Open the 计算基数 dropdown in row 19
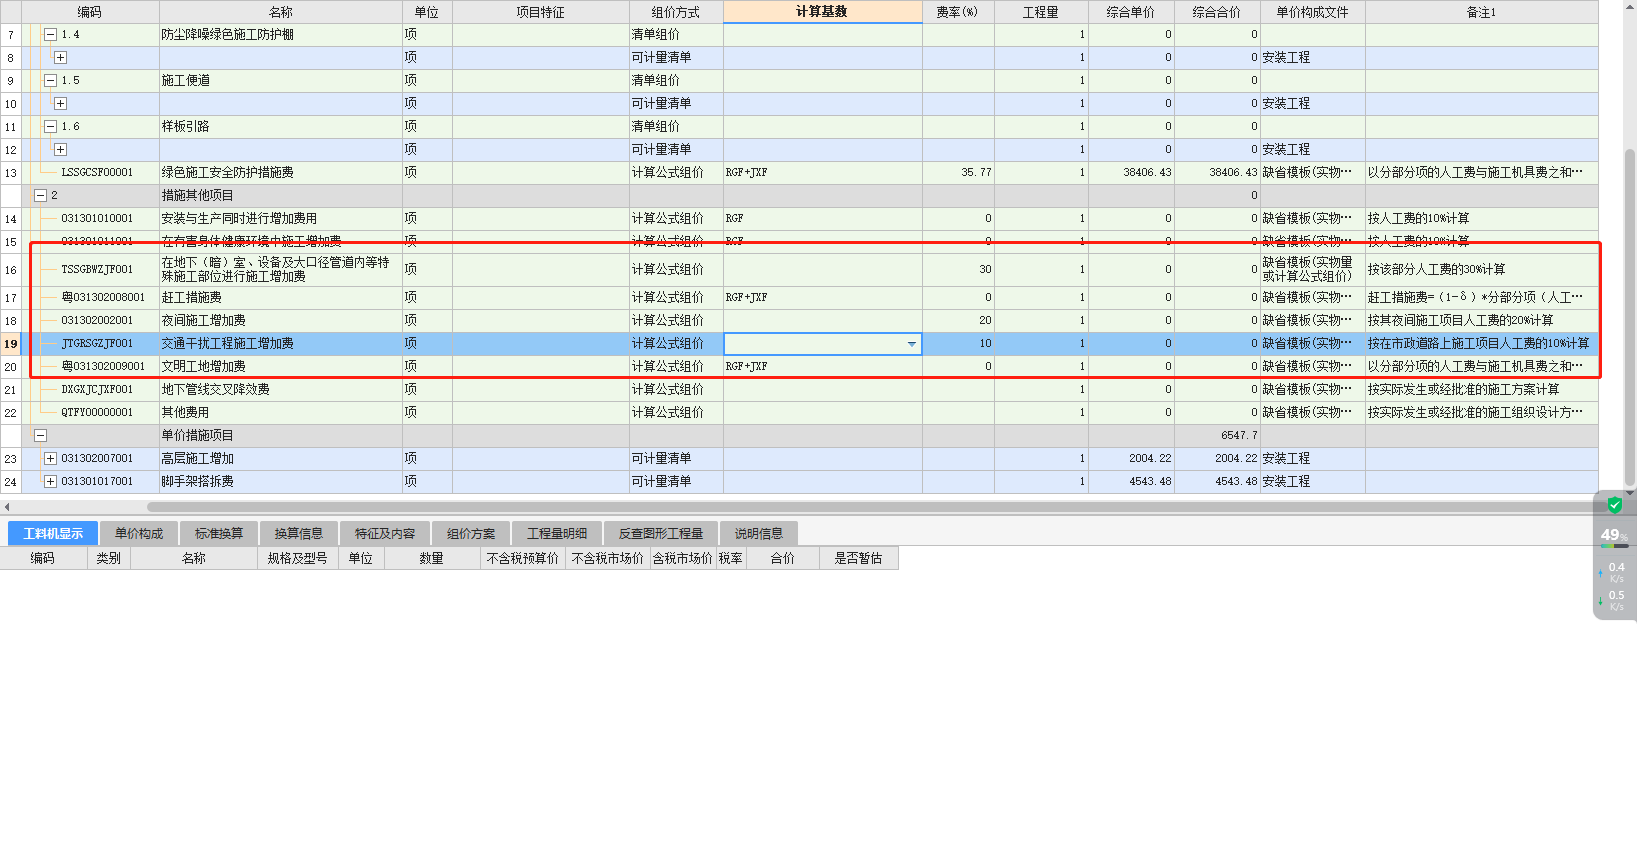The image size is (1637, 859). (911, 344)
